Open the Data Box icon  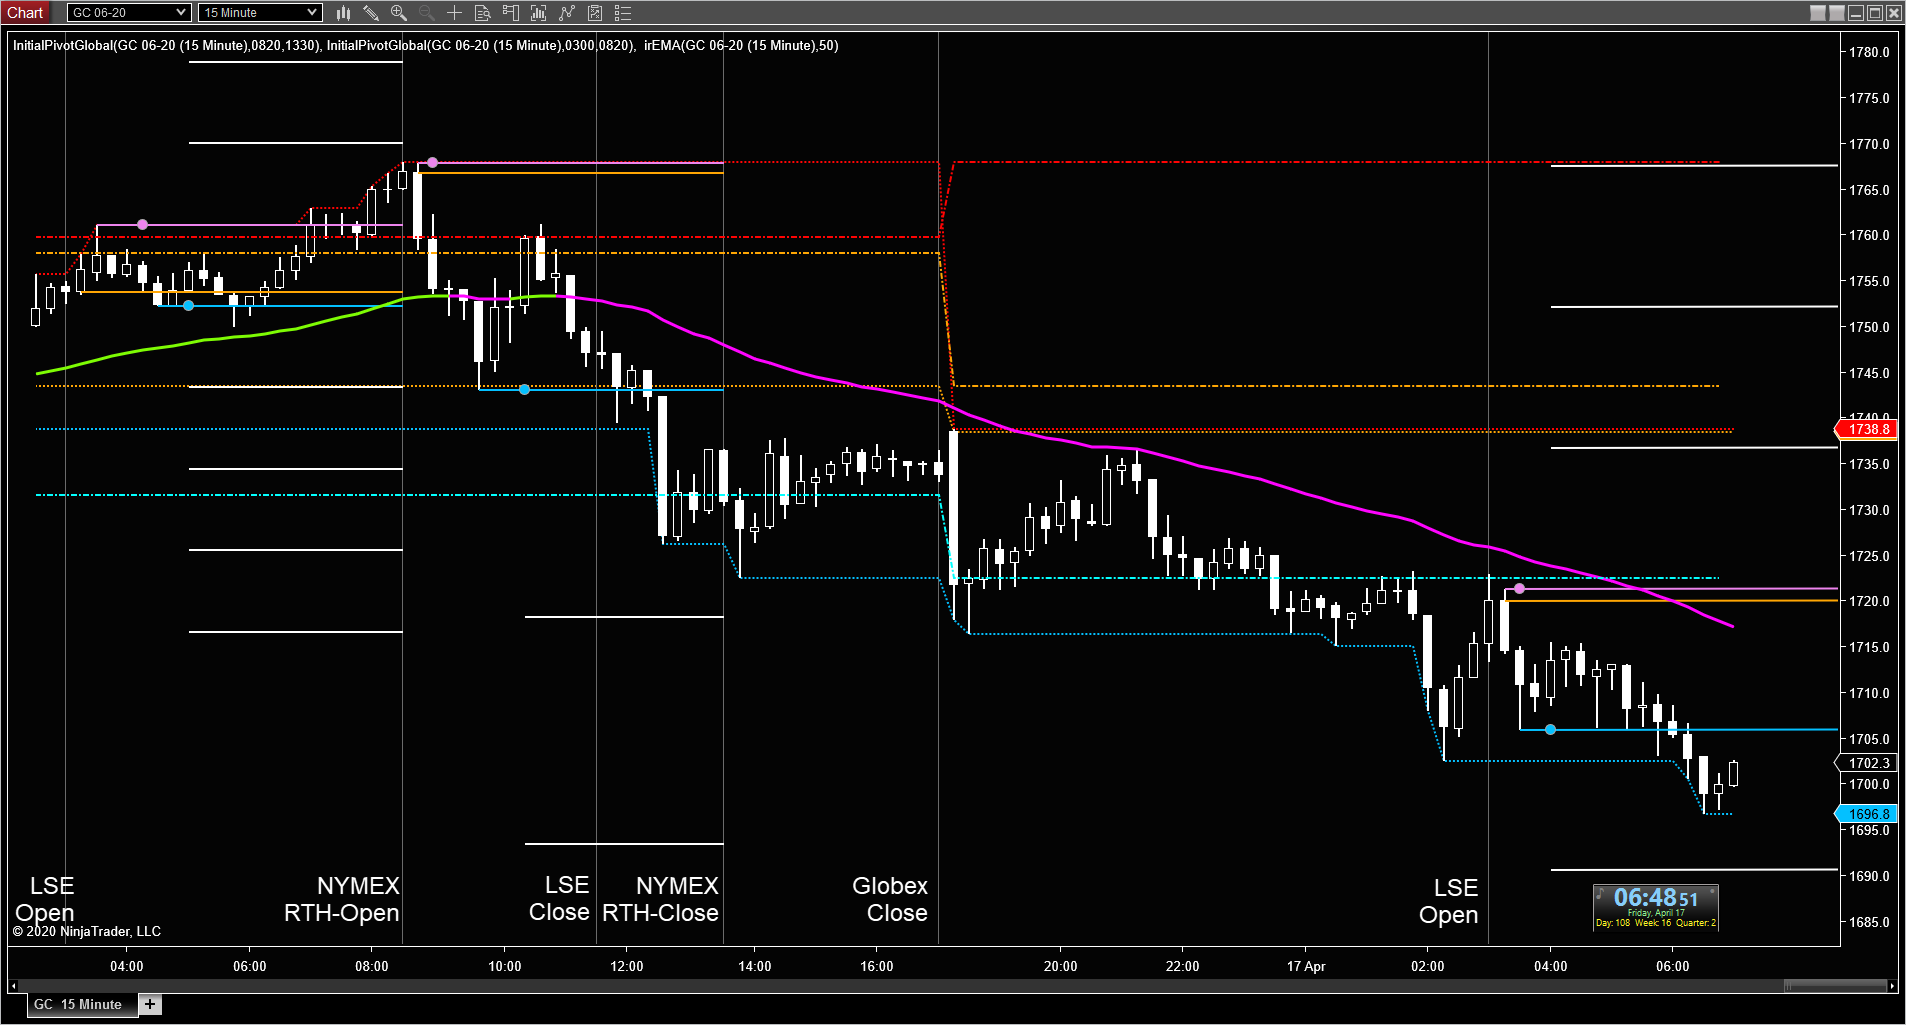[482, 13]
